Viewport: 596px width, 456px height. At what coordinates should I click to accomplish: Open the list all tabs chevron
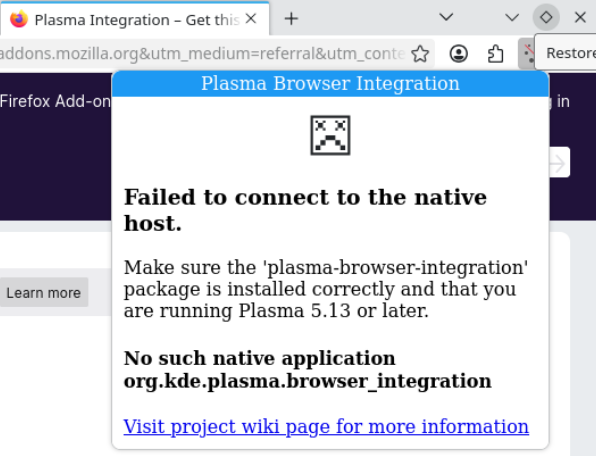coord(446,17)
